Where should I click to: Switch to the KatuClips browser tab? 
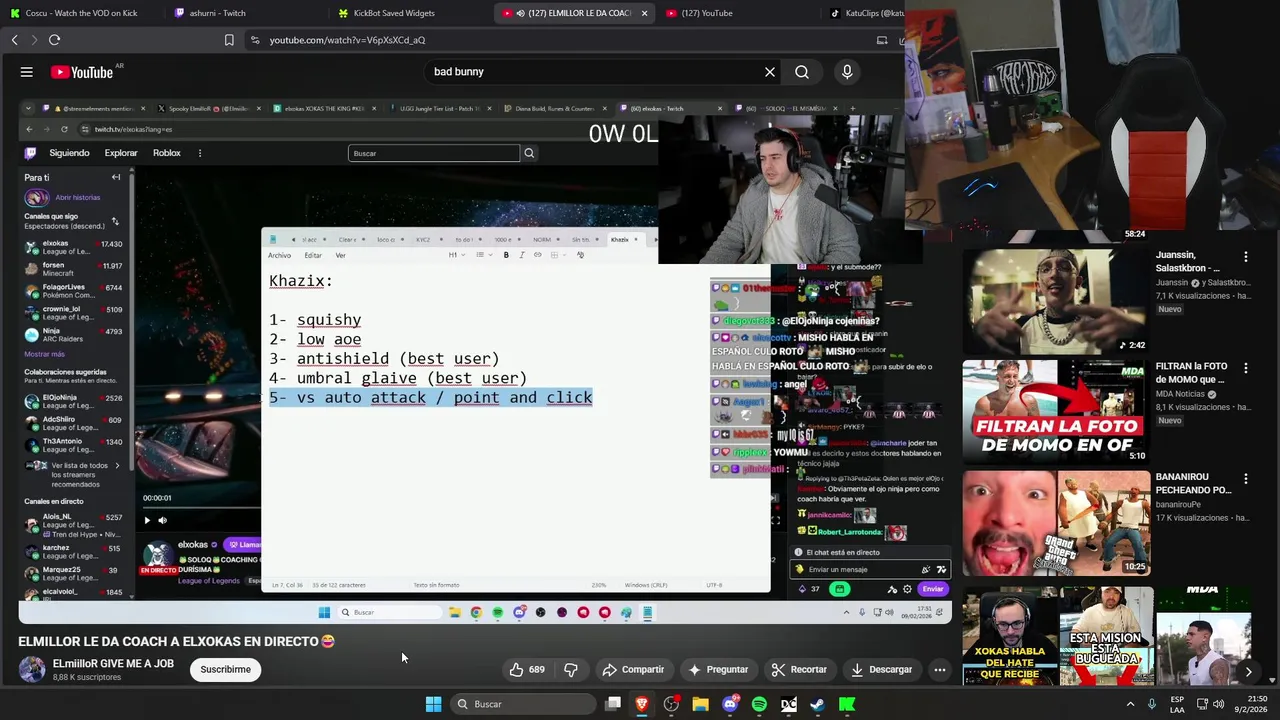pos(867,13)
